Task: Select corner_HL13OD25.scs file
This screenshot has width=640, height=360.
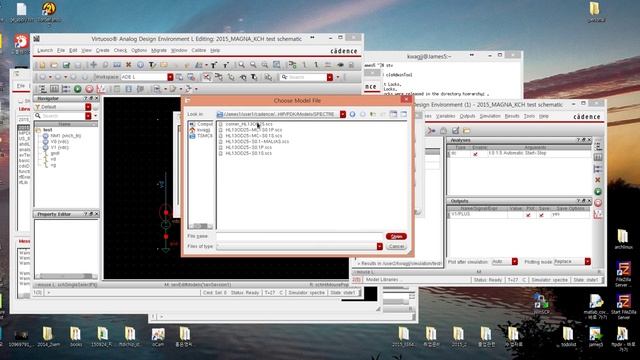Action: pyautogui.click(x=249, y=124)
